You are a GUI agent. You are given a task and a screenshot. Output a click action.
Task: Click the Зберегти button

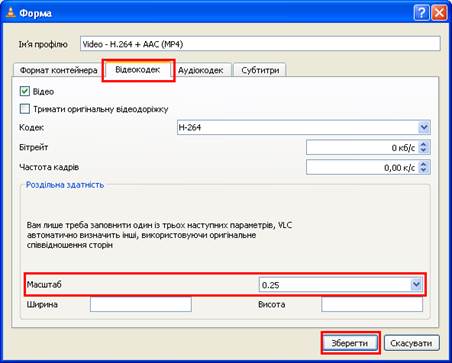[350, 343]
